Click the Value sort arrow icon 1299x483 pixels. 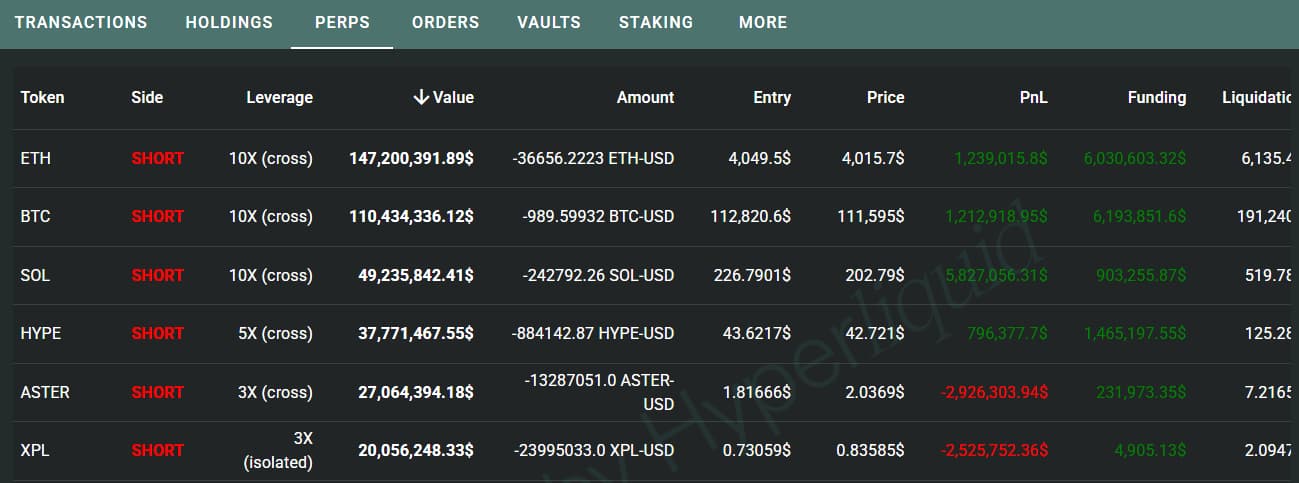421,97
